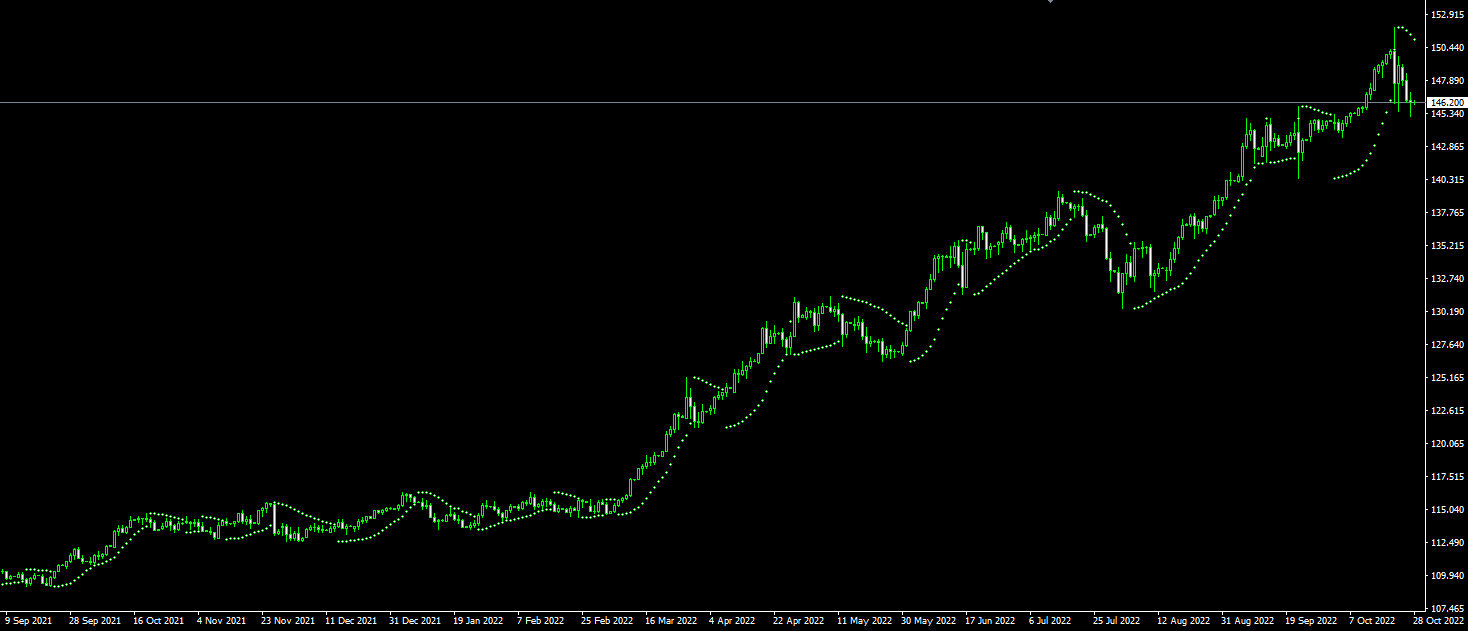Click the 112.490 price axis label
Screen dimensions: 1468x631
point(1448,543)
